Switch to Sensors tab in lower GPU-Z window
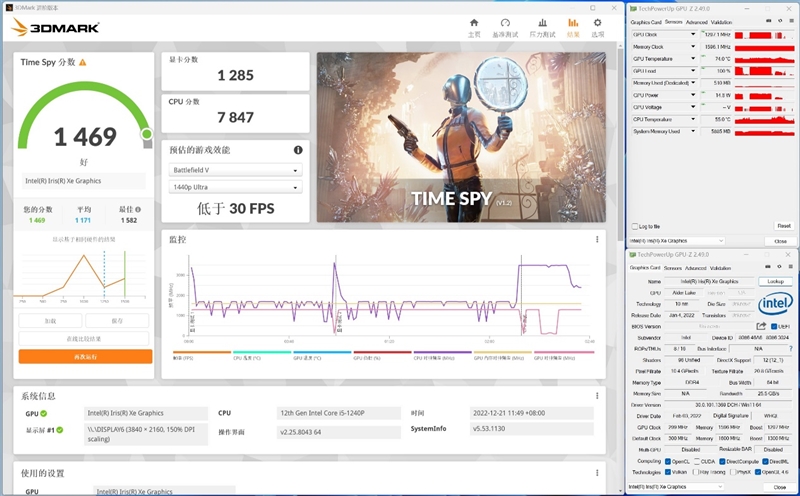Viewport: 800px width, 496px height. click(x=672, y=268)
